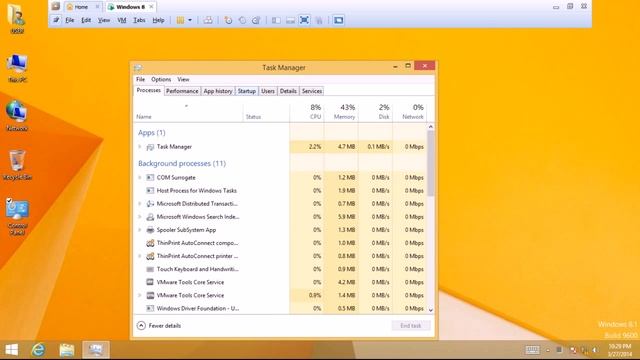Open This PC desktop icon
This screenshot has width=640, height=360.
(17, 68)
